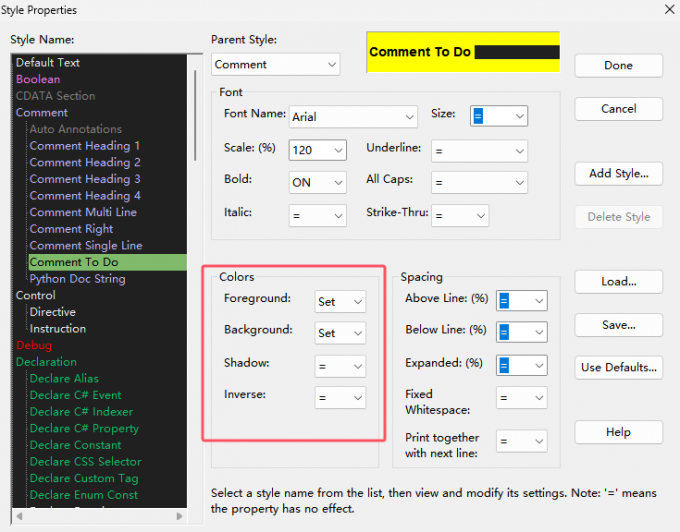Viewport: 680px width, 532px height.
Task: Click the Add Style... button
Action: (618, 173)
